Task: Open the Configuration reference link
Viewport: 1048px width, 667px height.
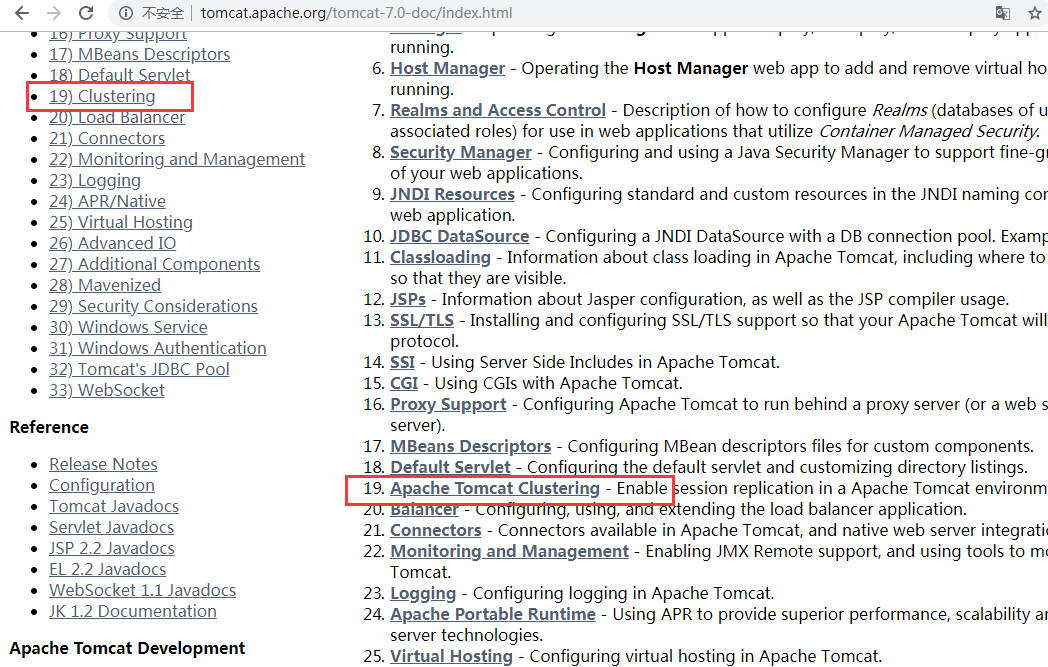Action: 102,485
